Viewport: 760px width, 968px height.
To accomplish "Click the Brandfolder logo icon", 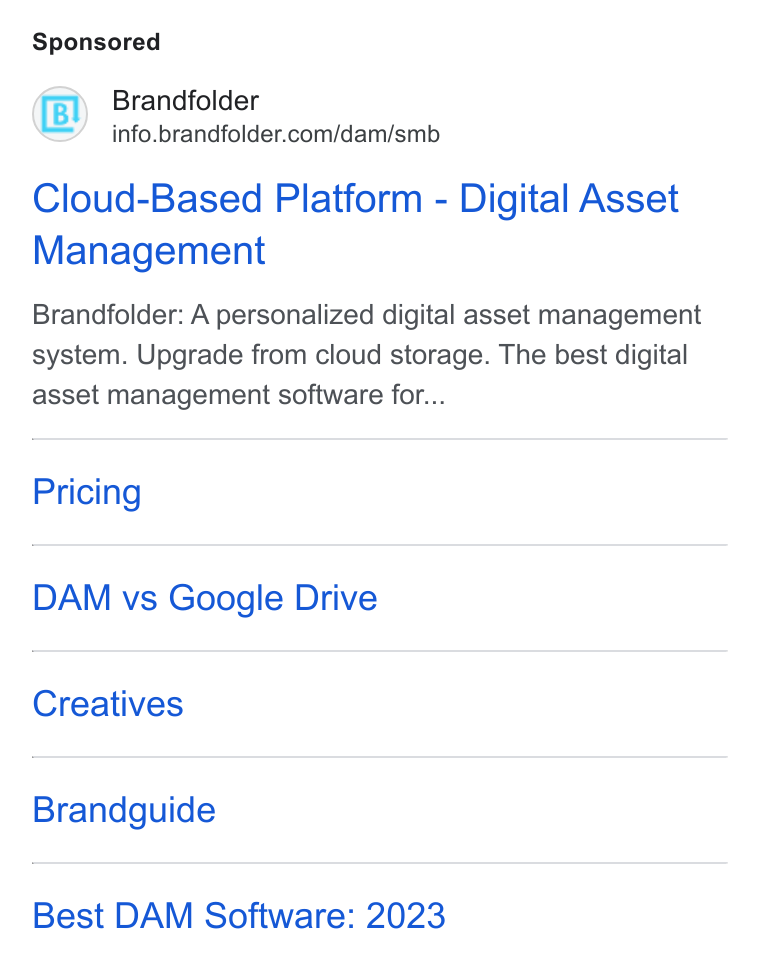I will click(x=60, y=114).
